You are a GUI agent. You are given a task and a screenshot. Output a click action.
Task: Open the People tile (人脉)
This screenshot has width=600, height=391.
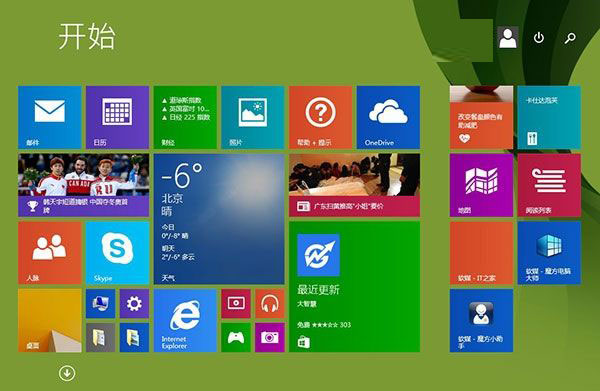pos(50,253)
